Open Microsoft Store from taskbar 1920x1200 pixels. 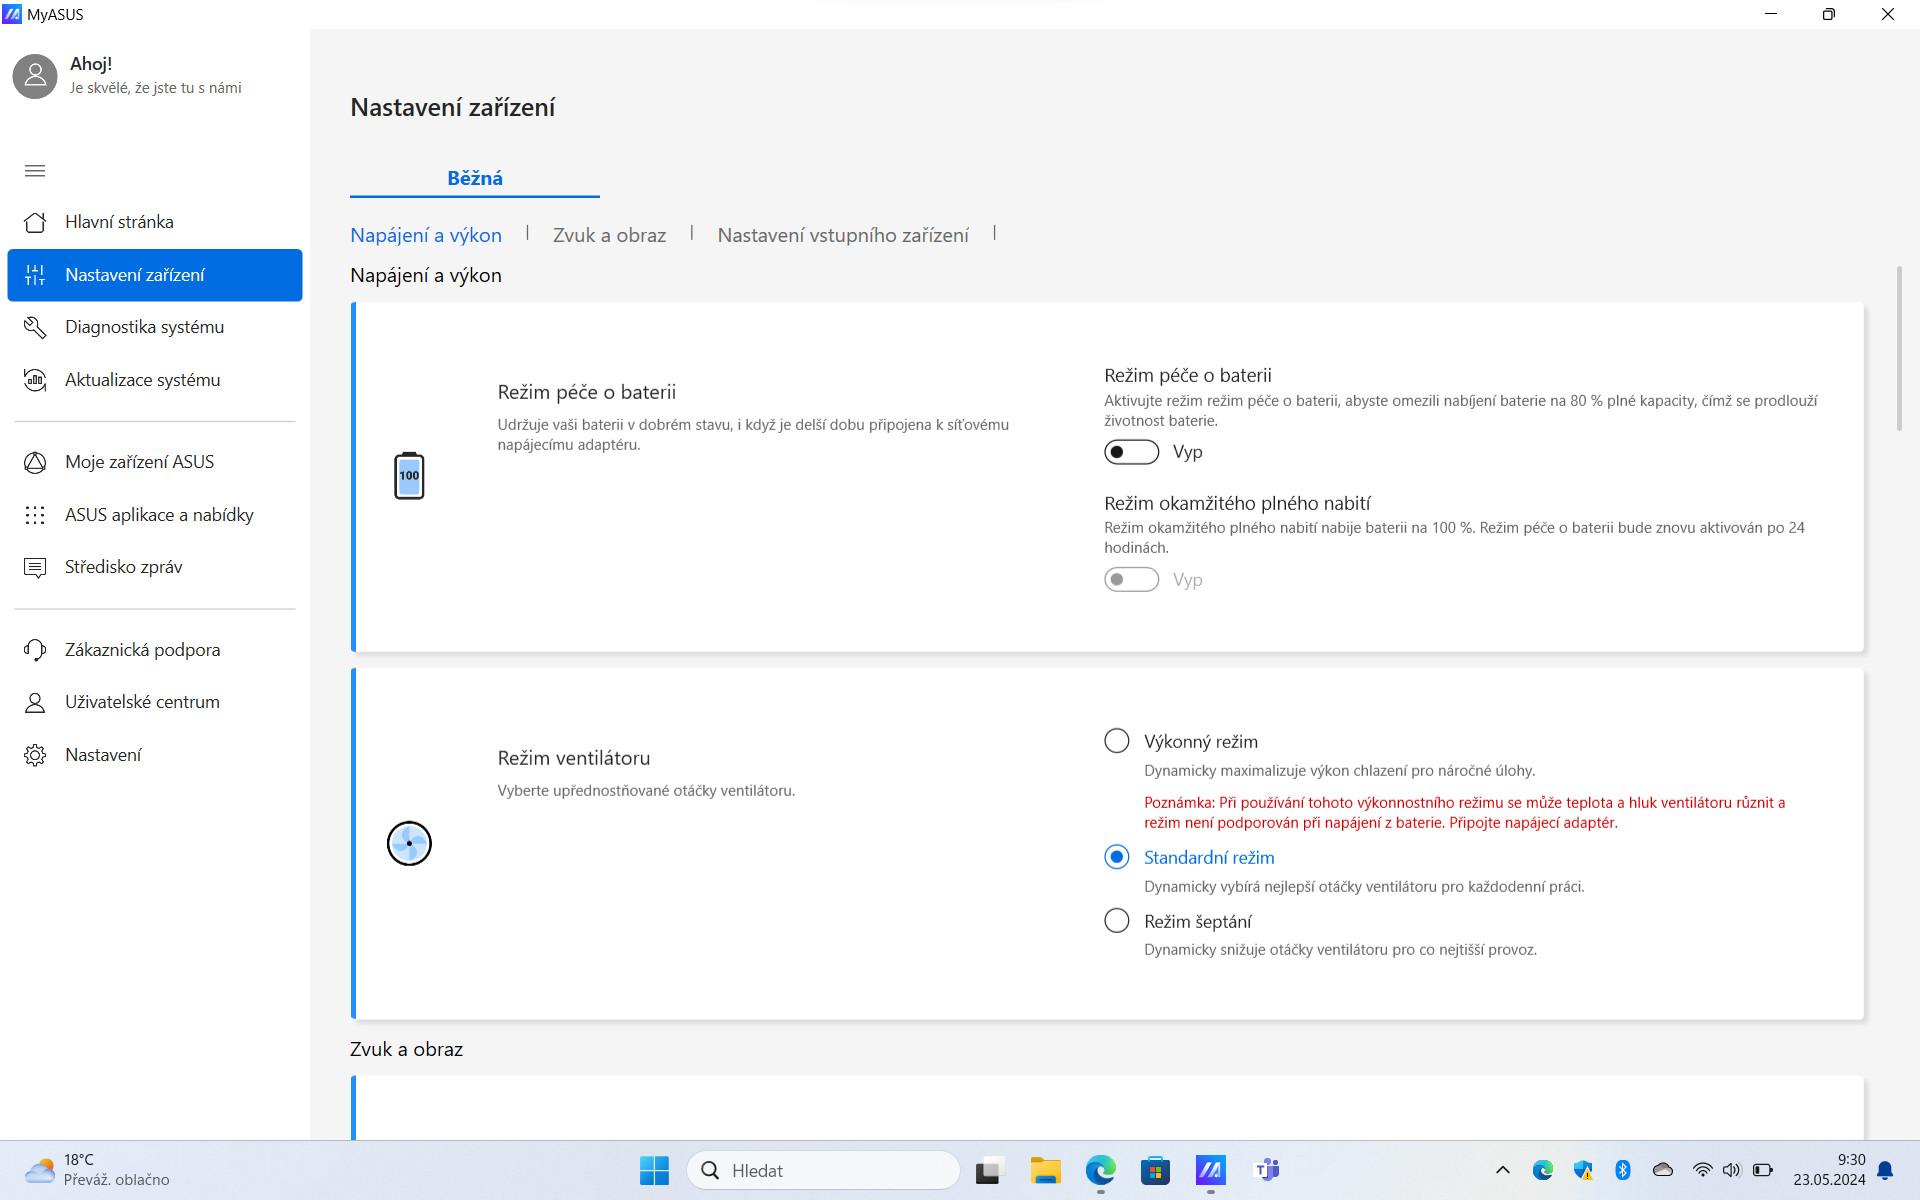(1155, 1170)
